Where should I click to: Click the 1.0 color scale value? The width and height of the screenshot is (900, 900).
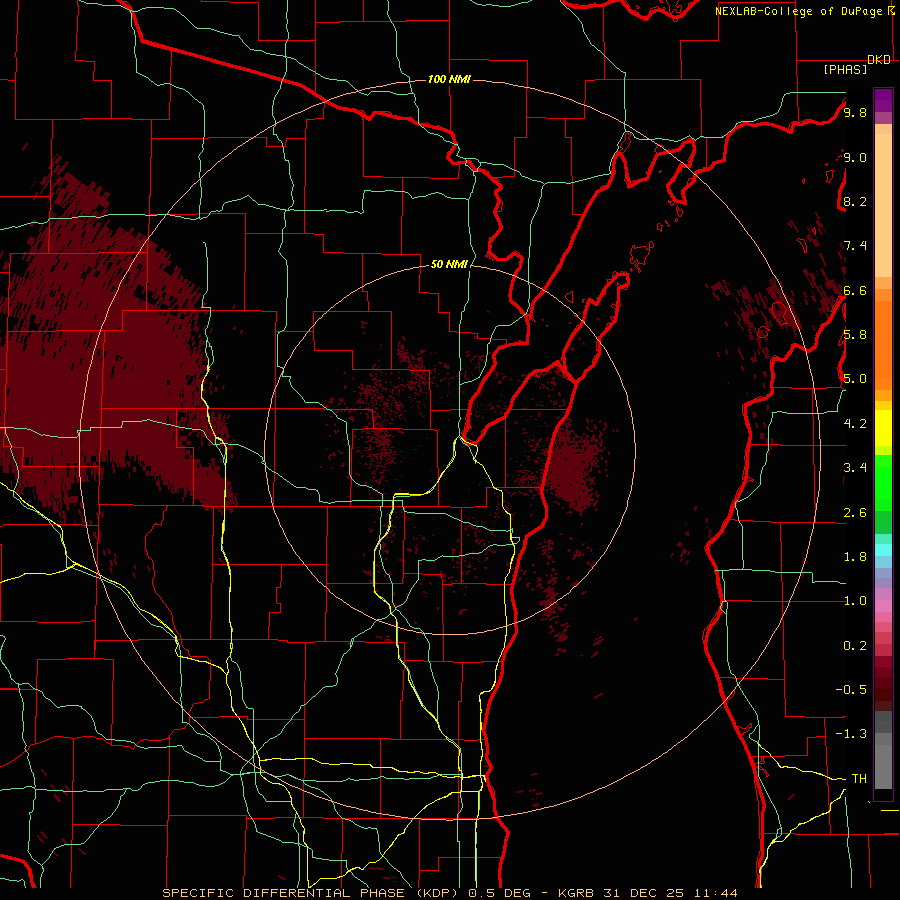click(x=855, y=601)
